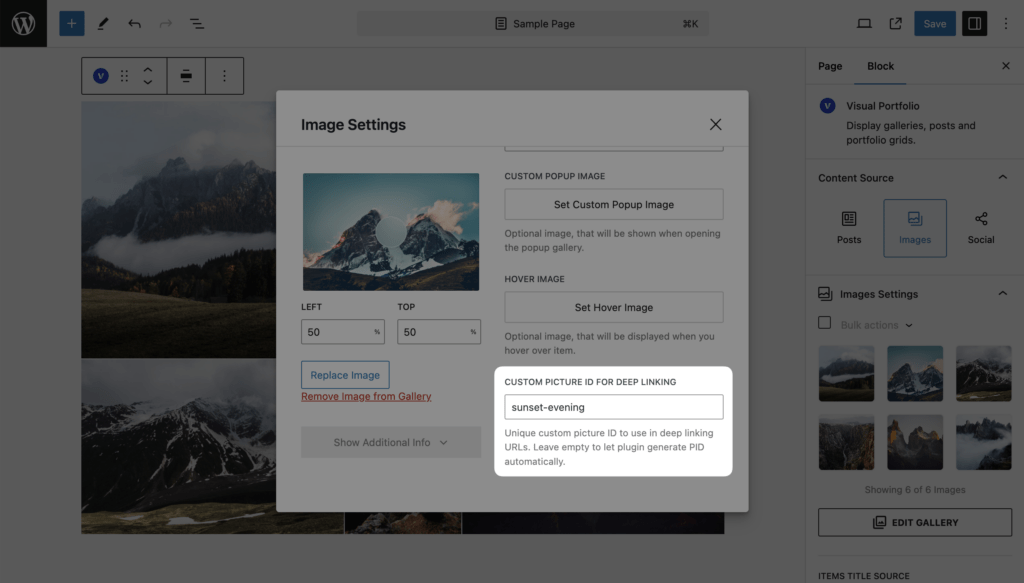The image size is (1024, 583).
Task: Click the block inserter plus icon
Action: [72, 24]
